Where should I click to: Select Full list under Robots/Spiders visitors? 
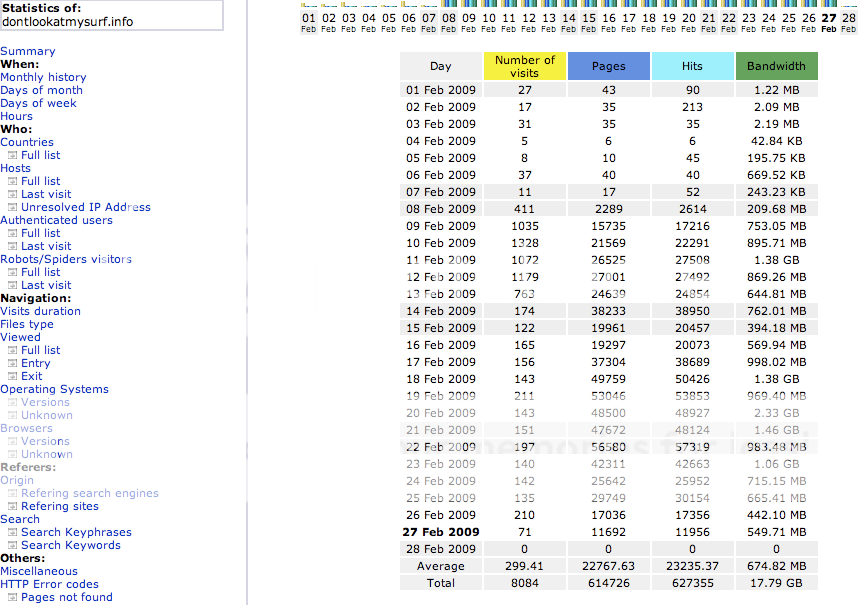pyautogui.click(x=40, y=273)
